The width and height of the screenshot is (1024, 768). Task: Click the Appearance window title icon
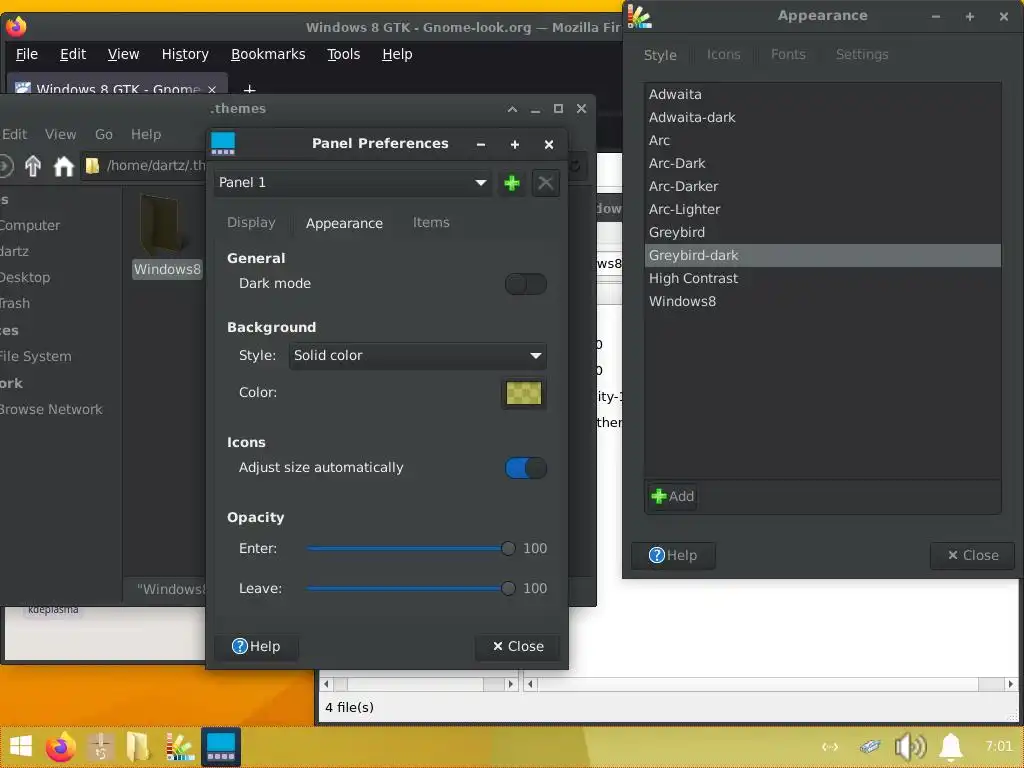click(x=639, y=16)
